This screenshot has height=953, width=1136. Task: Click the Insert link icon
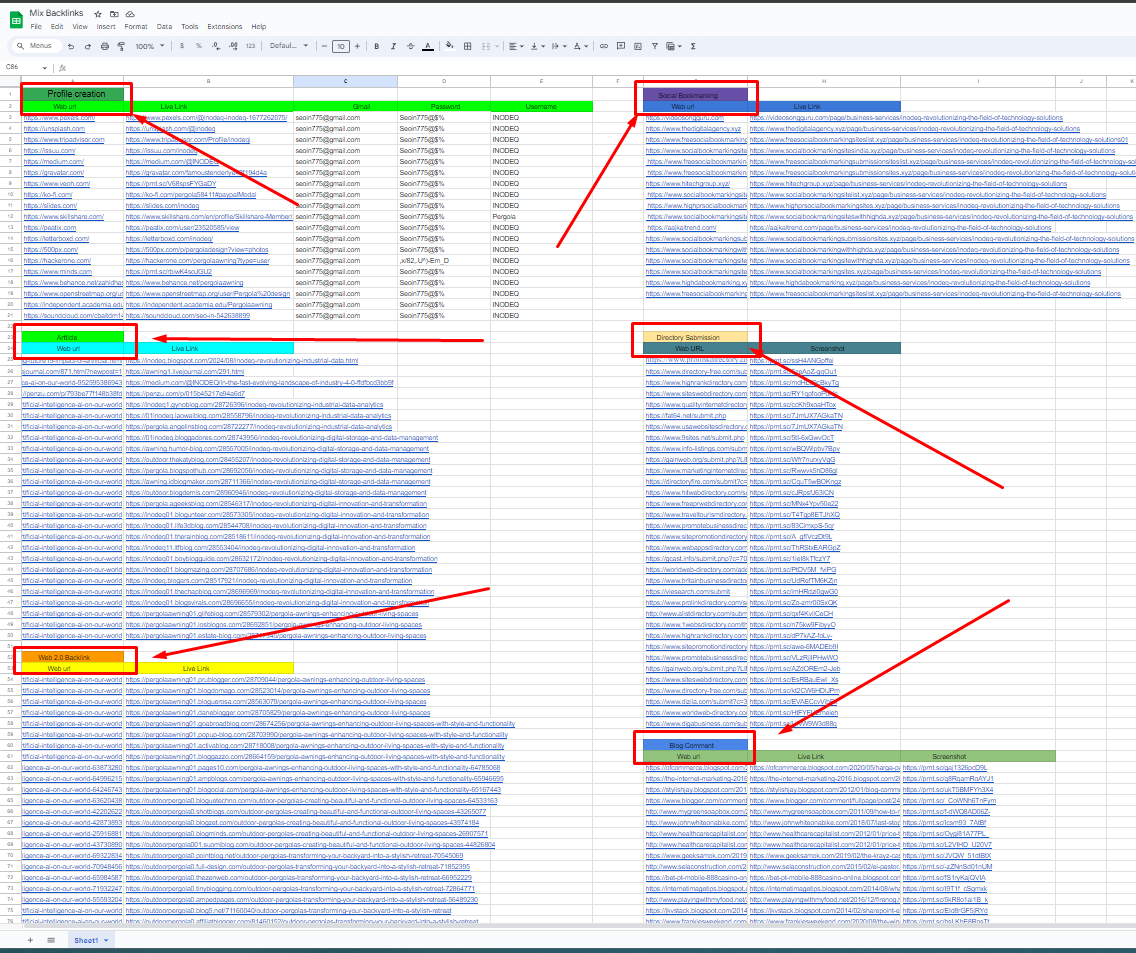click(x=604, y=46)
